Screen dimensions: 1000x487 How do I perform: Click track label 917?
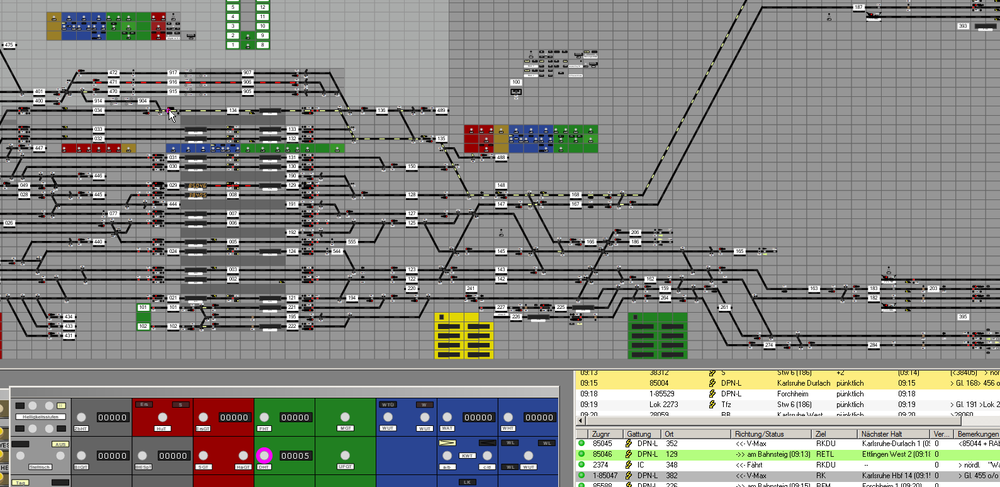173,73
